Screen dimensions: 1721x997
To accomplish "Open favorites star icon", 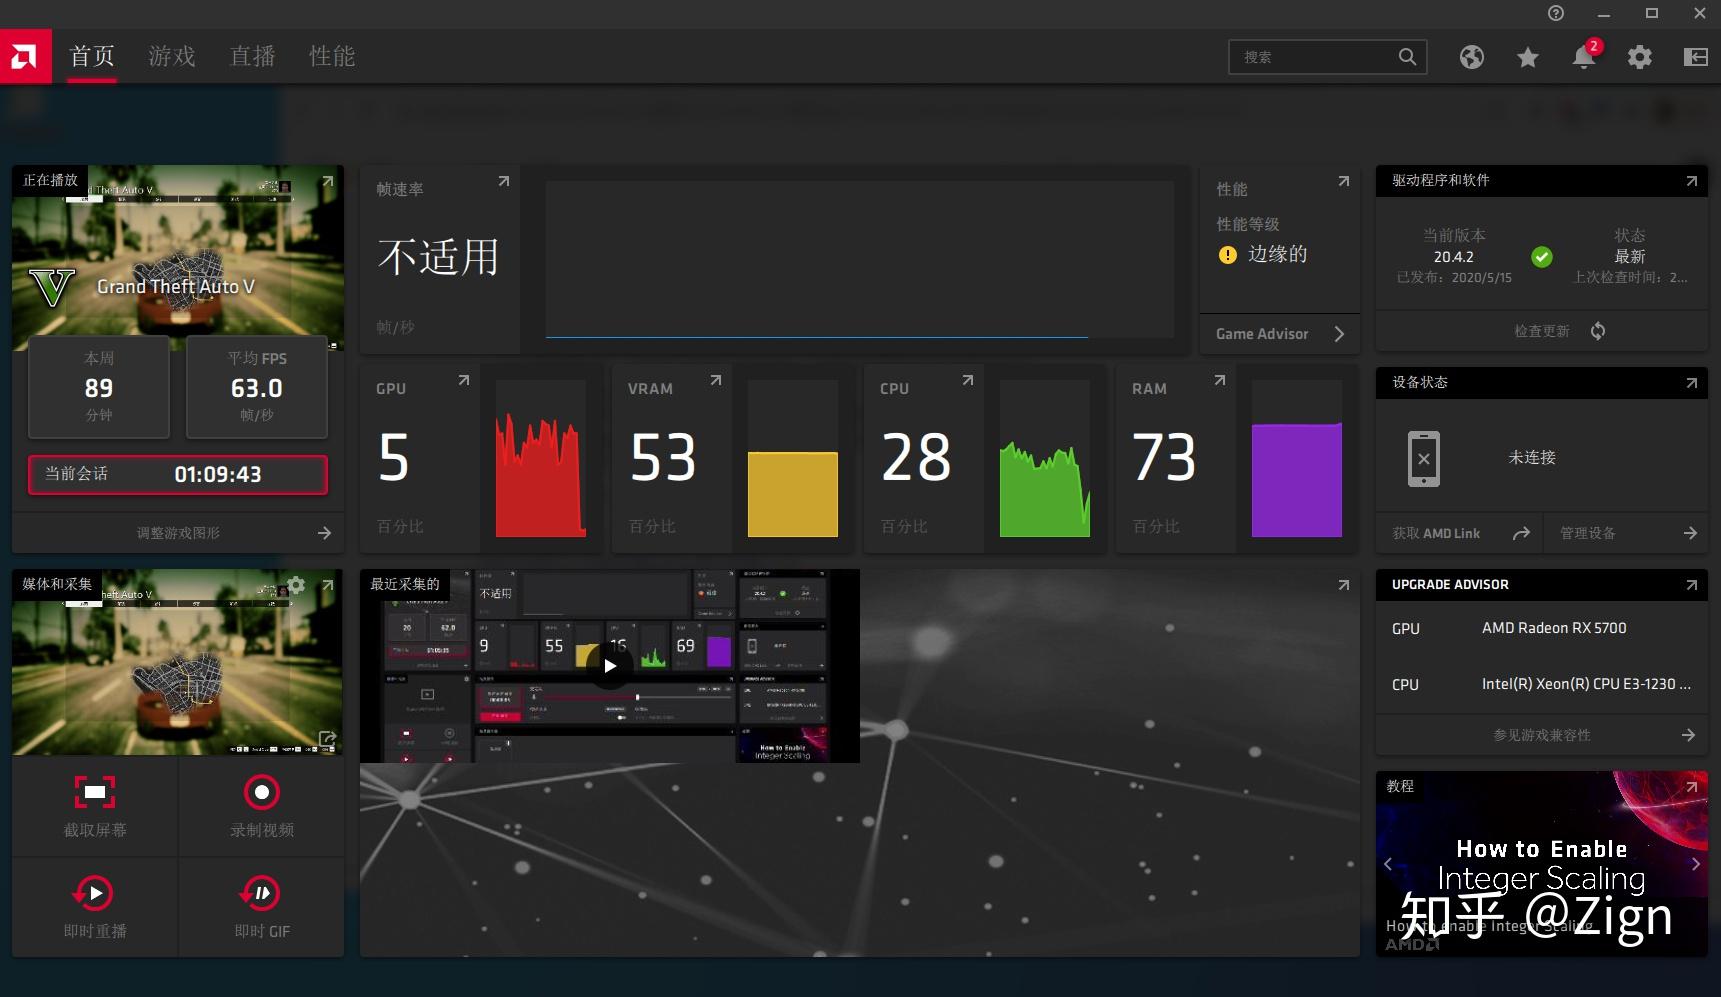I will coord(1528,57).
